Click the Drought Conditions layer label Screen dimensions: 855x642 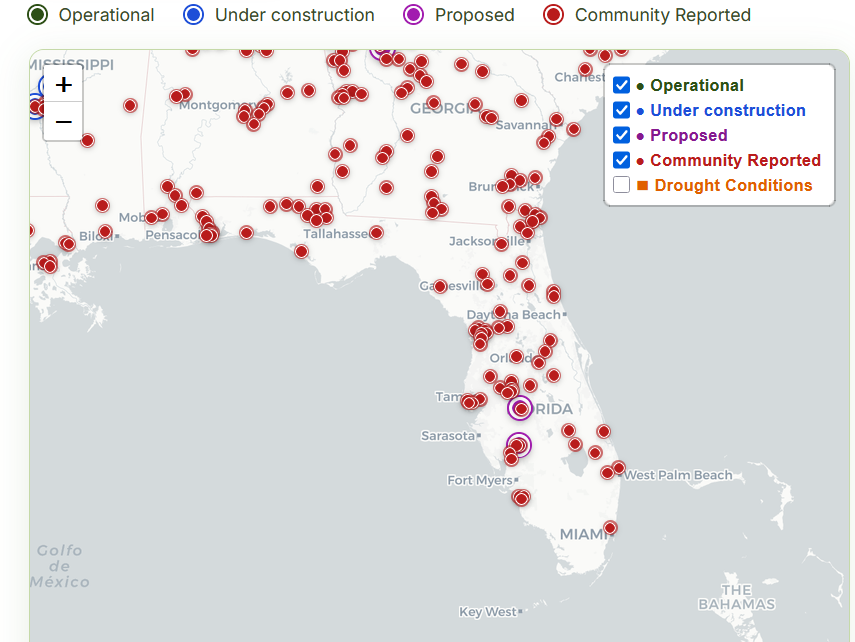click(733, 185)
